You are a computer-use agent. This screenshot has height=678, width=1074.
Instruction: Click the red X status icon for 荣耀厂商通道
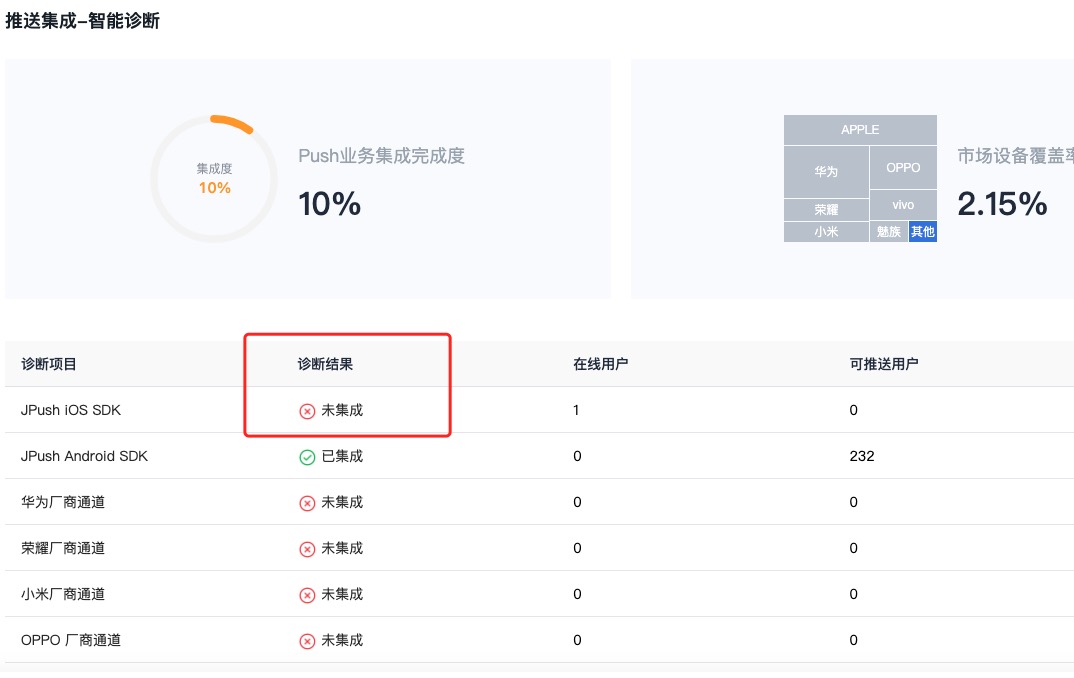point(307,549)
